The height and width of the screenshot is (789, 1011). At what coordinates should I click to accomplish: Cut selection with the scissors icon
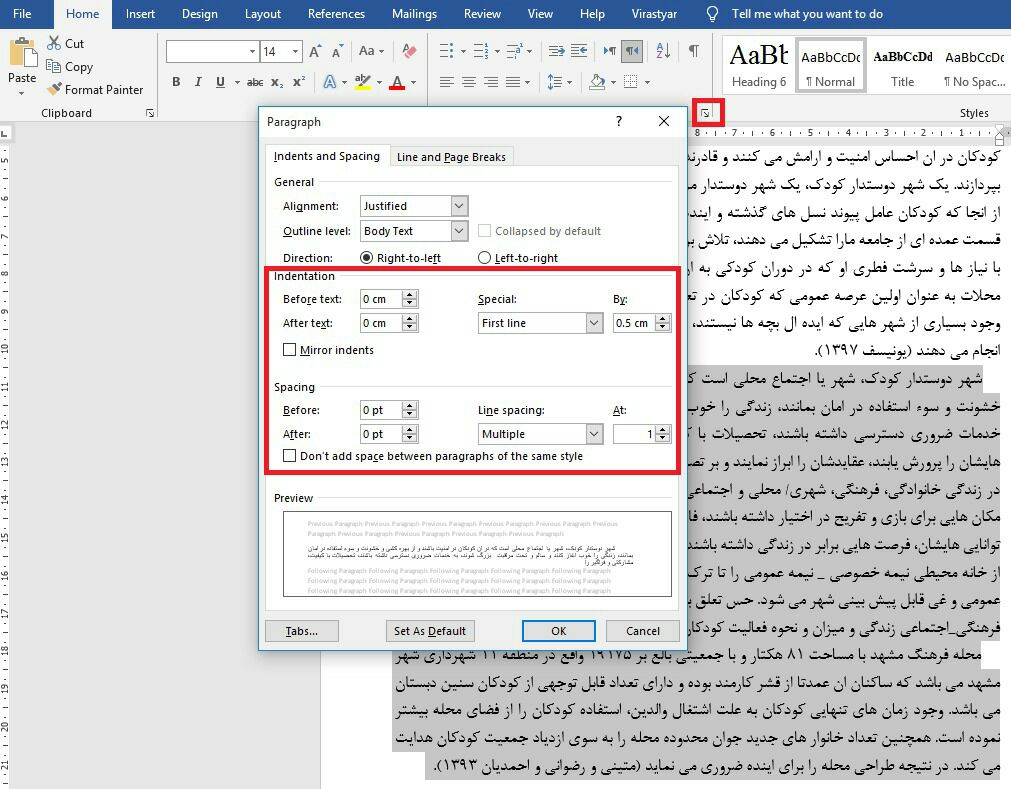point(54,43)
